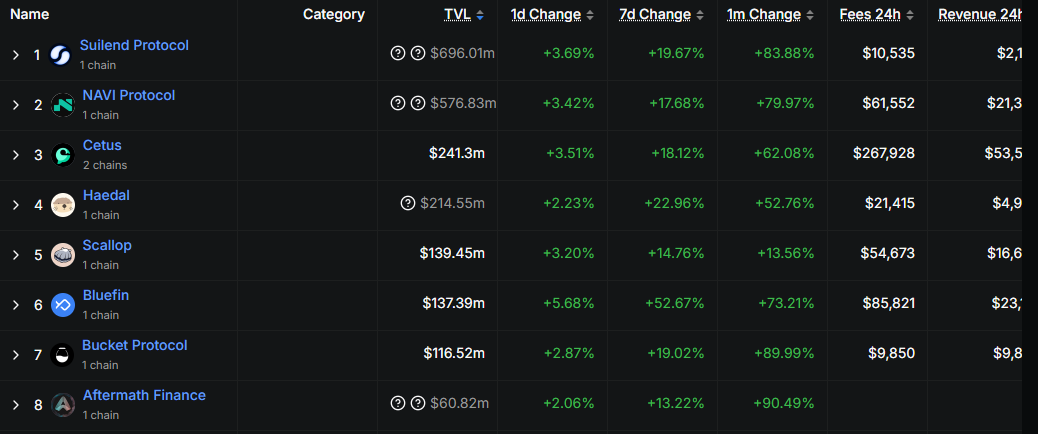Expand the Suilend Protocol row
This screenshot has width=1038, height=434.
tap(16, 55)
